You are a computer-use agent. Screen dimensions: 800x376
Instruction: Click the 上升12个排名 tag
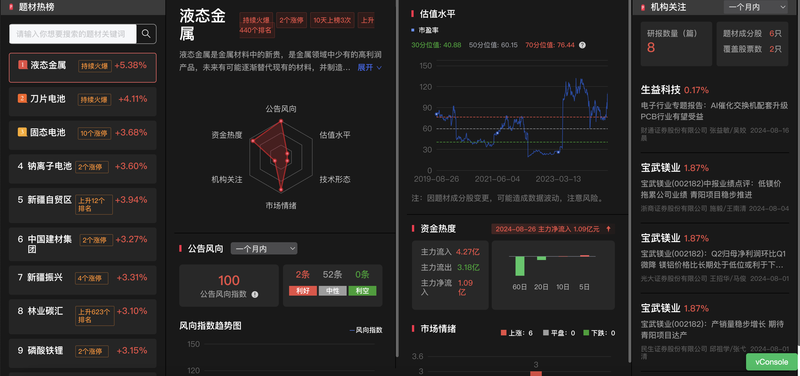tap(94, 205)
